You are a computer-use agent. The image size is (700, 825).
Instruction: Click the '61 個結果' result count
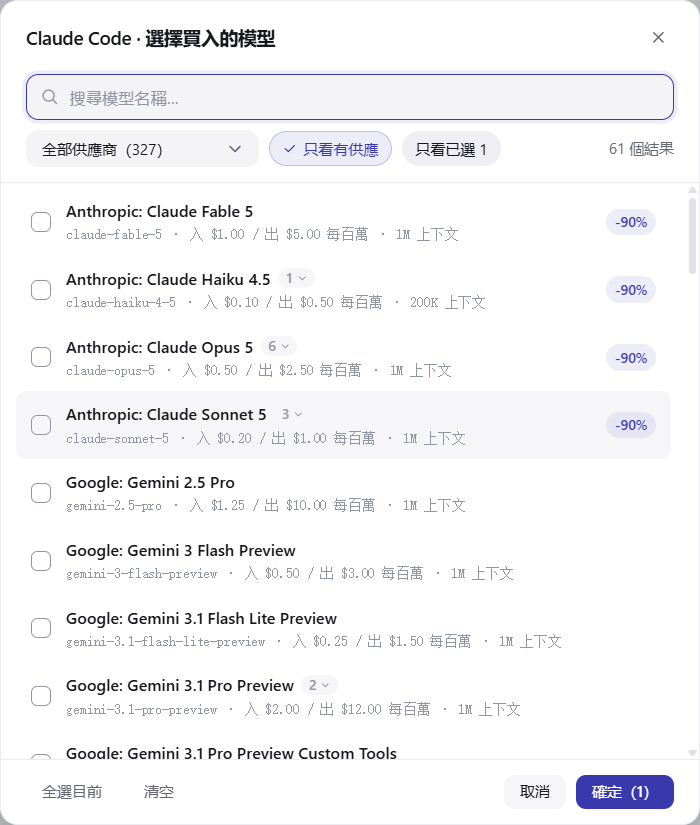click(x=641, y=149)
